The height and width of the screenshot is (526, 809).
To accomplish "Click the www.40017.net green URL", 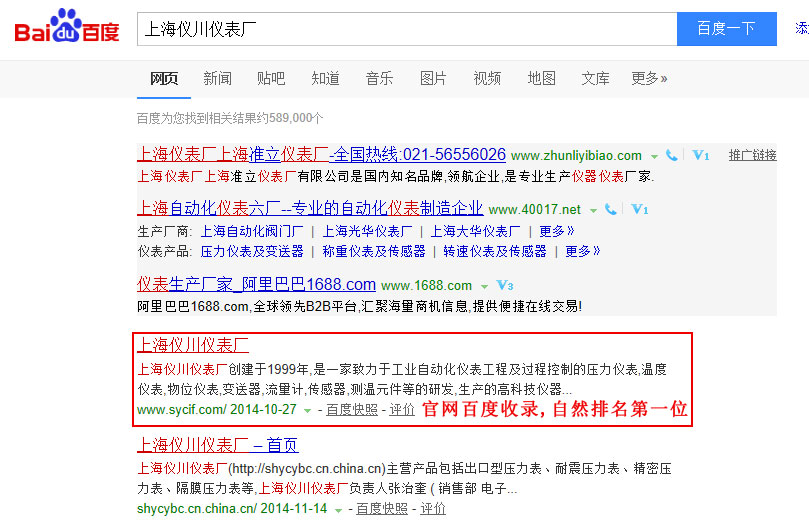I will click(535, 210).
